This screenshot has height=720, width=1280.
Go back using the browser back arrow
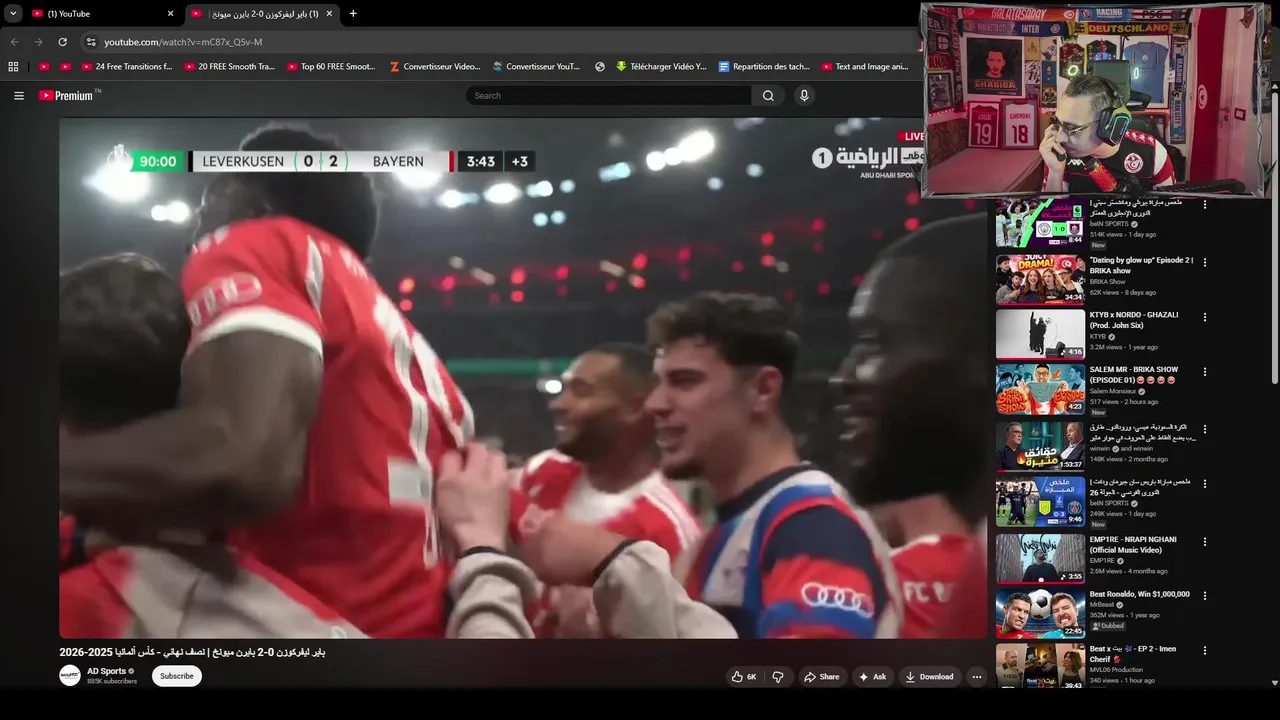pos(15,42)
